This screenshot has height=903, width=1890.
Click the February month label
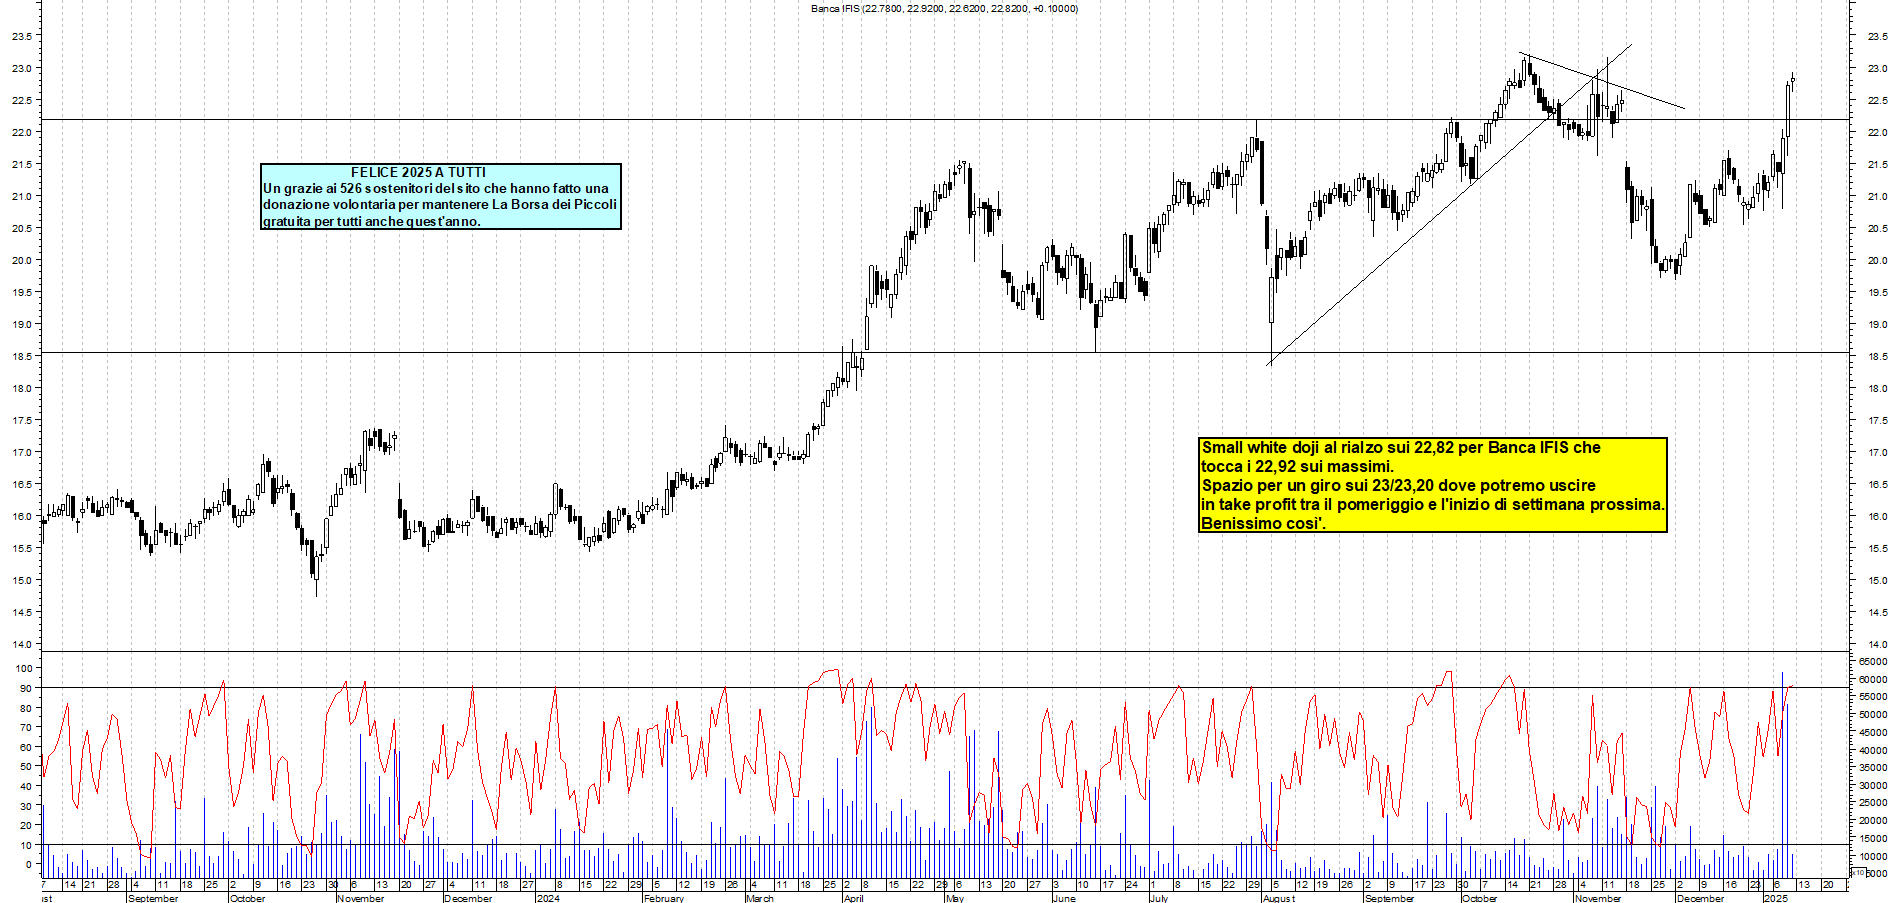[664, 898]
